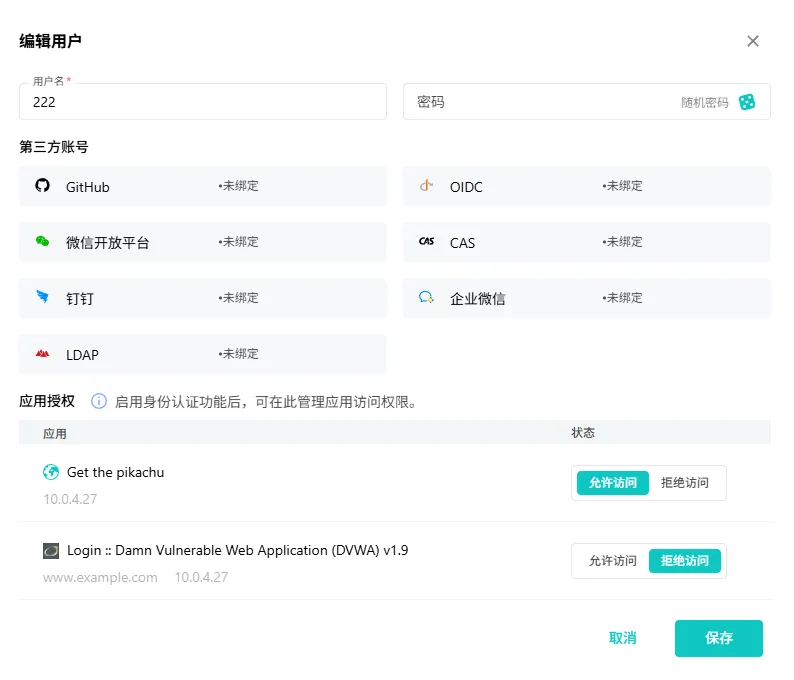Click the 保存 save button

[x=719, y=638]
